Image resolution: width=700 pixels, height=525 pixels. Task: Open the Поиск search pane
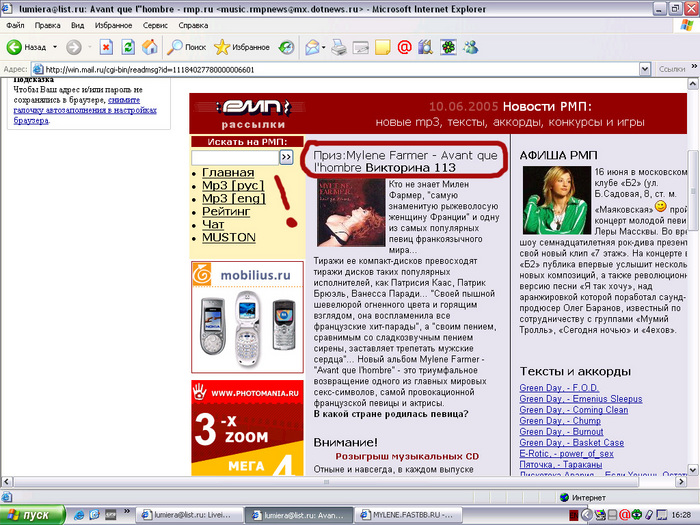(x=187, y=47)
